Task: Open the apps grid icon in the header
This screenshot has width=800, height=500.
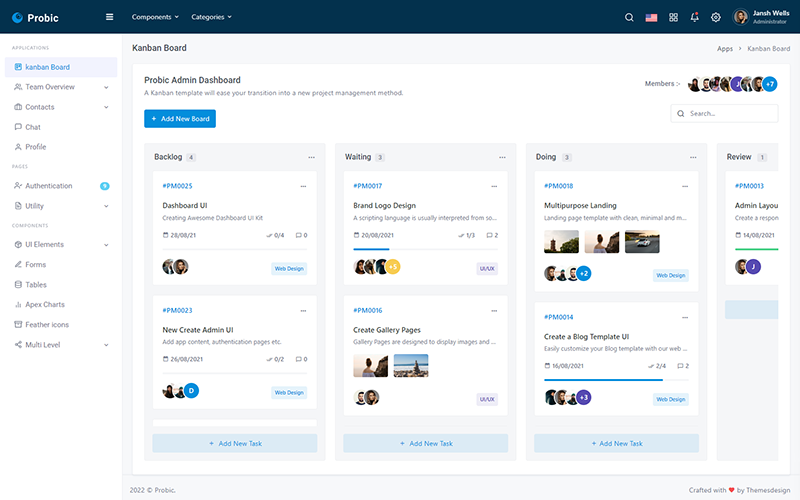Action: tap(673, 17)
